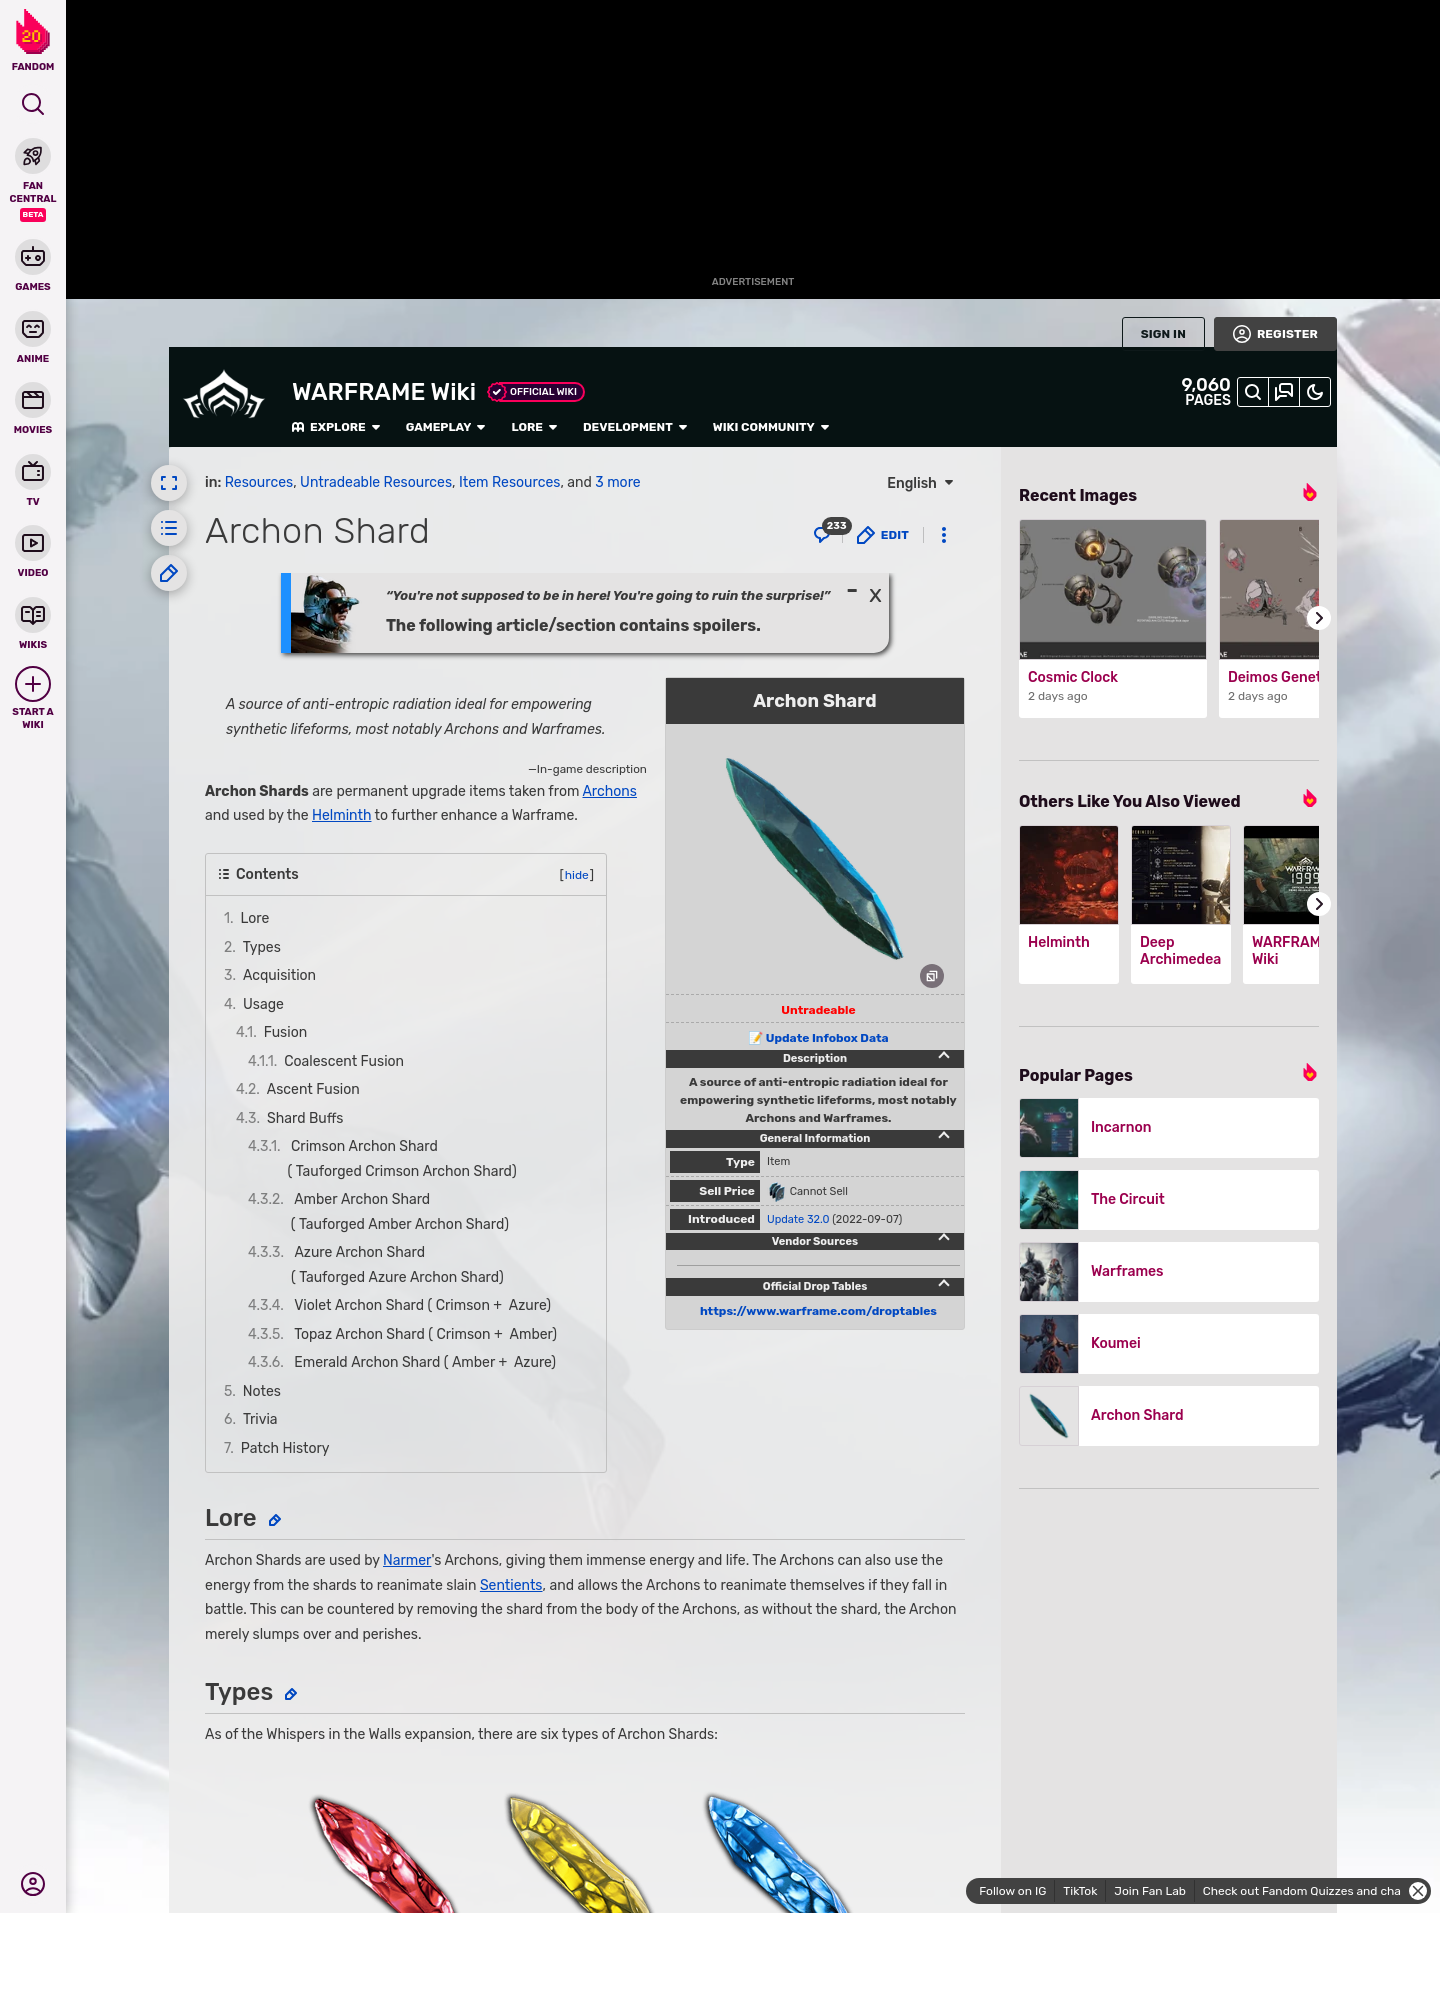Open 233 comments bubble
1440x2000 pixels.
[830, 531]
